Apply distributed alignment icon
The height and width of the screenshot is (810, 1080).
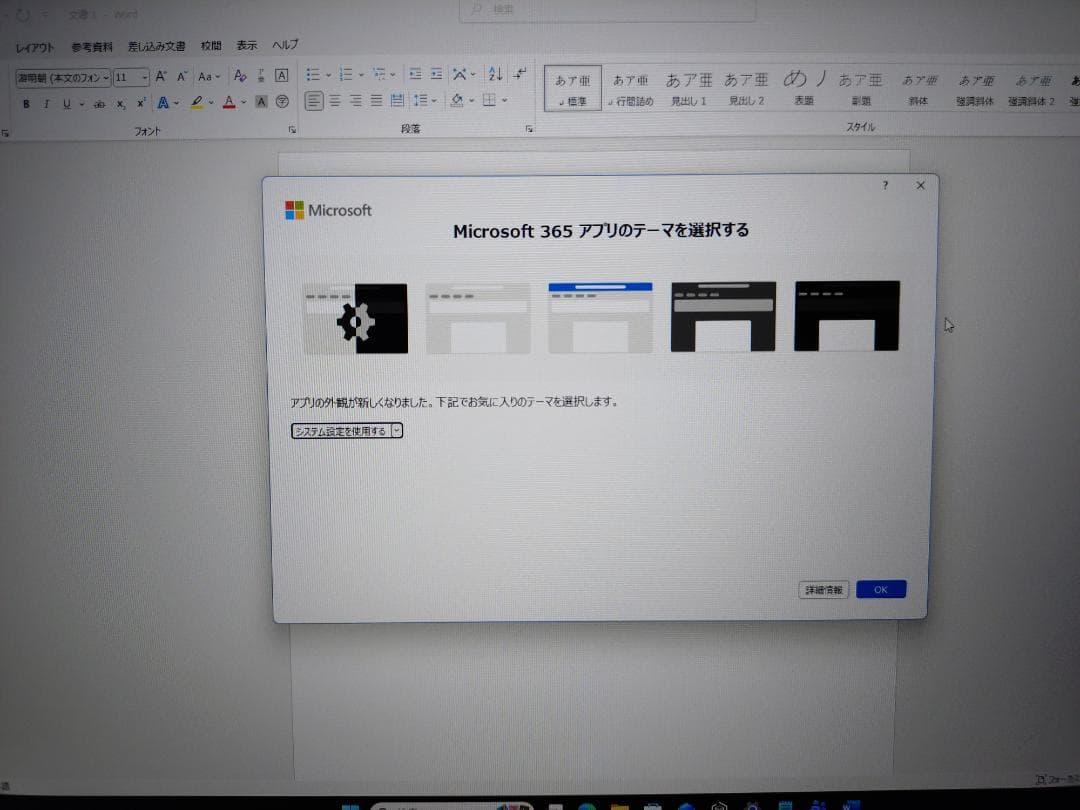397,101
